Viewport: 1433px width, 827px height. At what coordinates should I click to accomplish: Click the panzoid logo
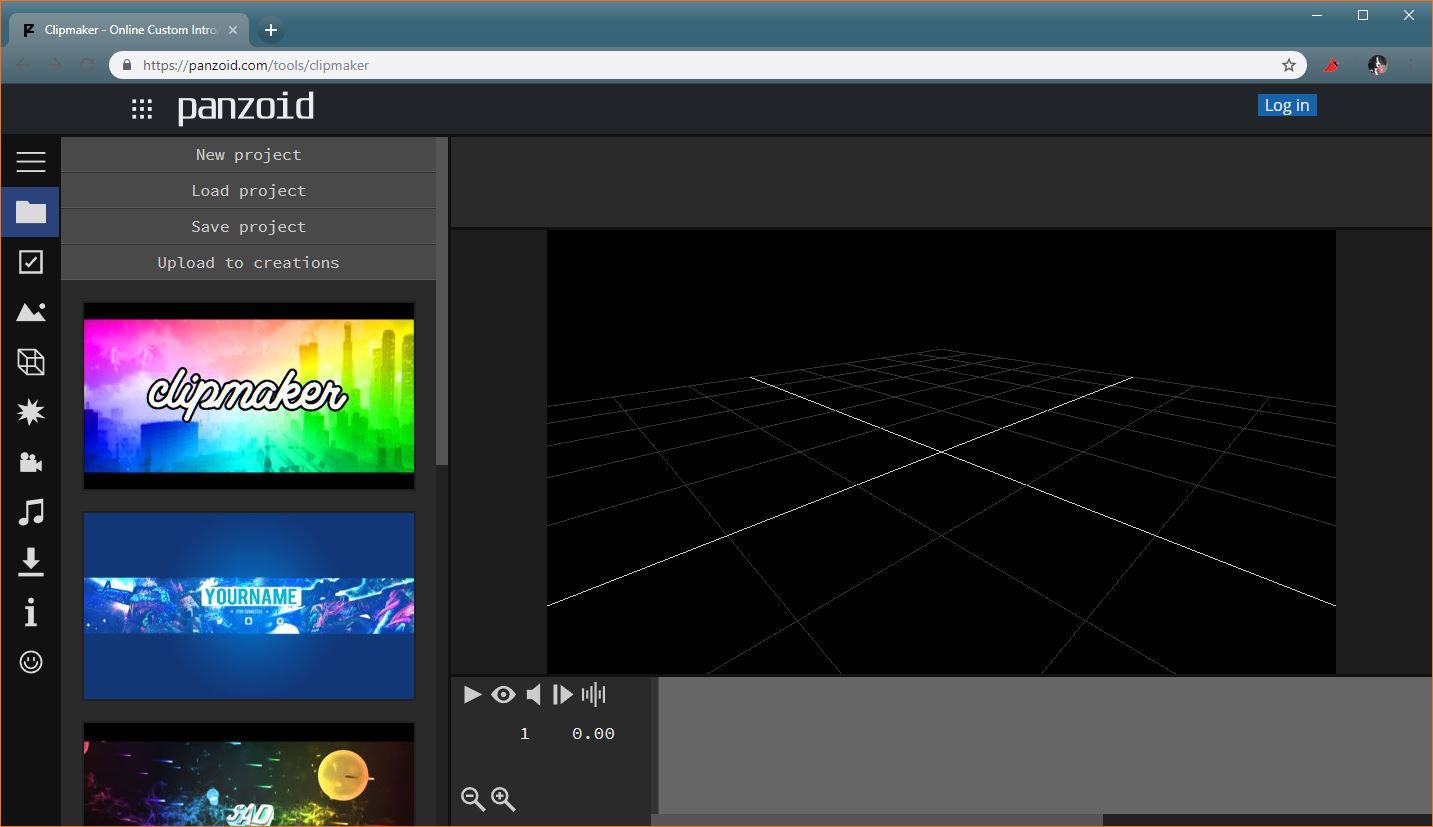click(x=246, y=107)
